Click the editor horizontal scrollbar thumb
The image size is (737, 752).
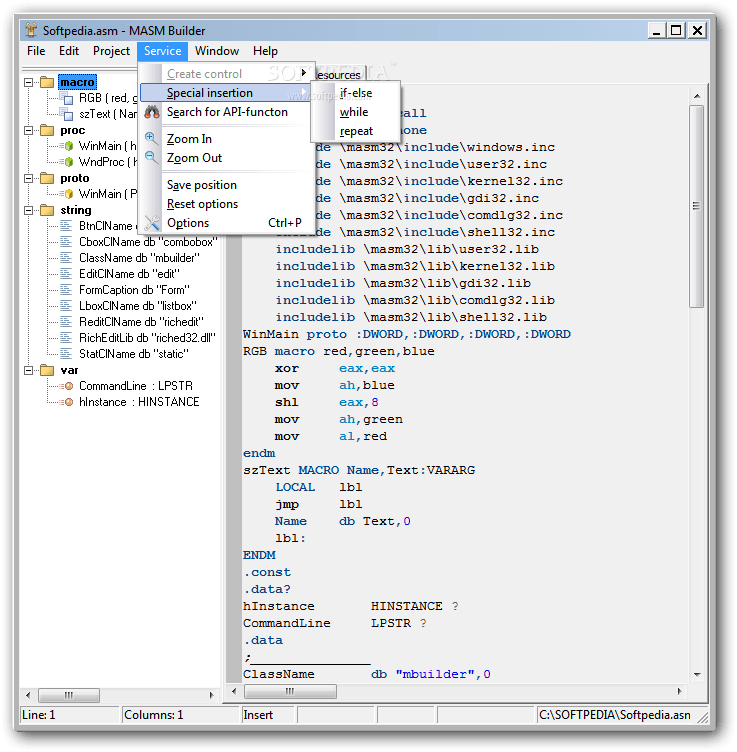pyautogui.click(x=290, y=691)
